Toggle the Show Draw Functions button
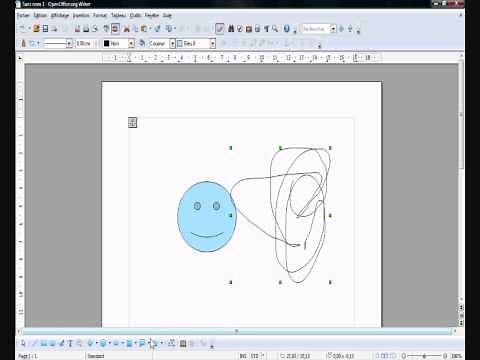The image size is (480, 360). 219,29
